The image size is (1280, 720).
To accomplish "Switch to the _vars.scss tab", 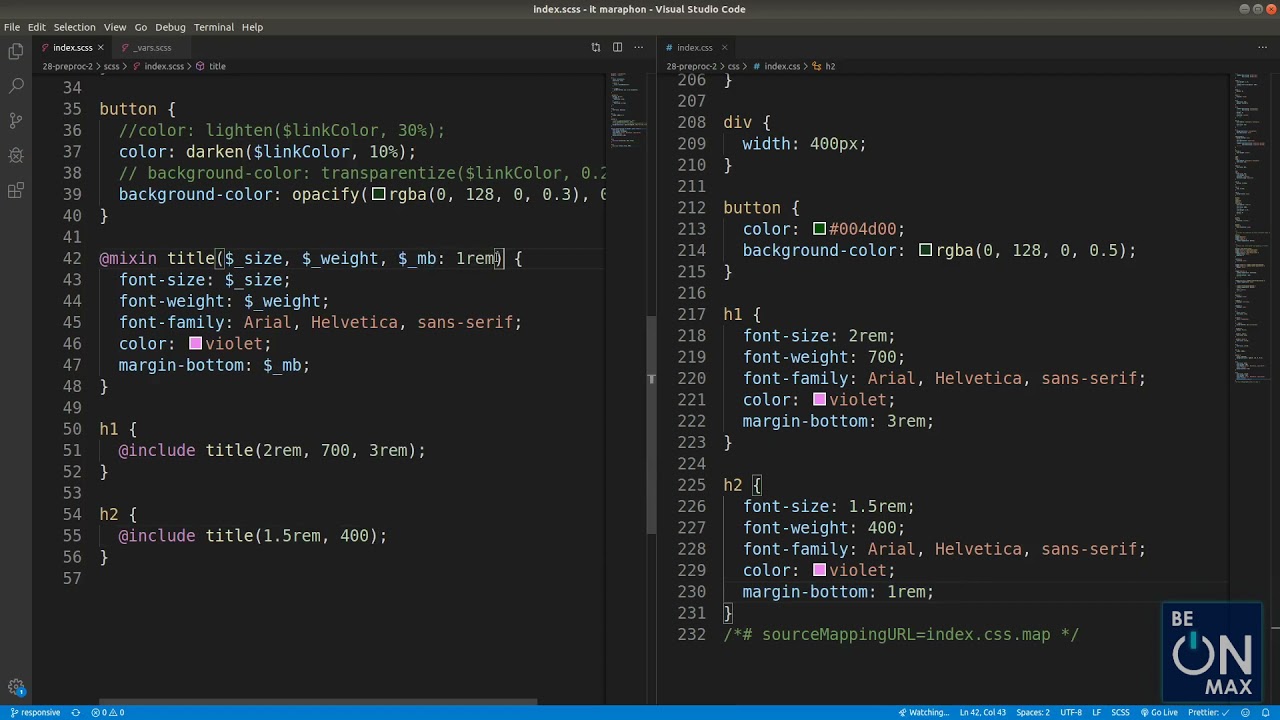I will click(x=153, y=47).
